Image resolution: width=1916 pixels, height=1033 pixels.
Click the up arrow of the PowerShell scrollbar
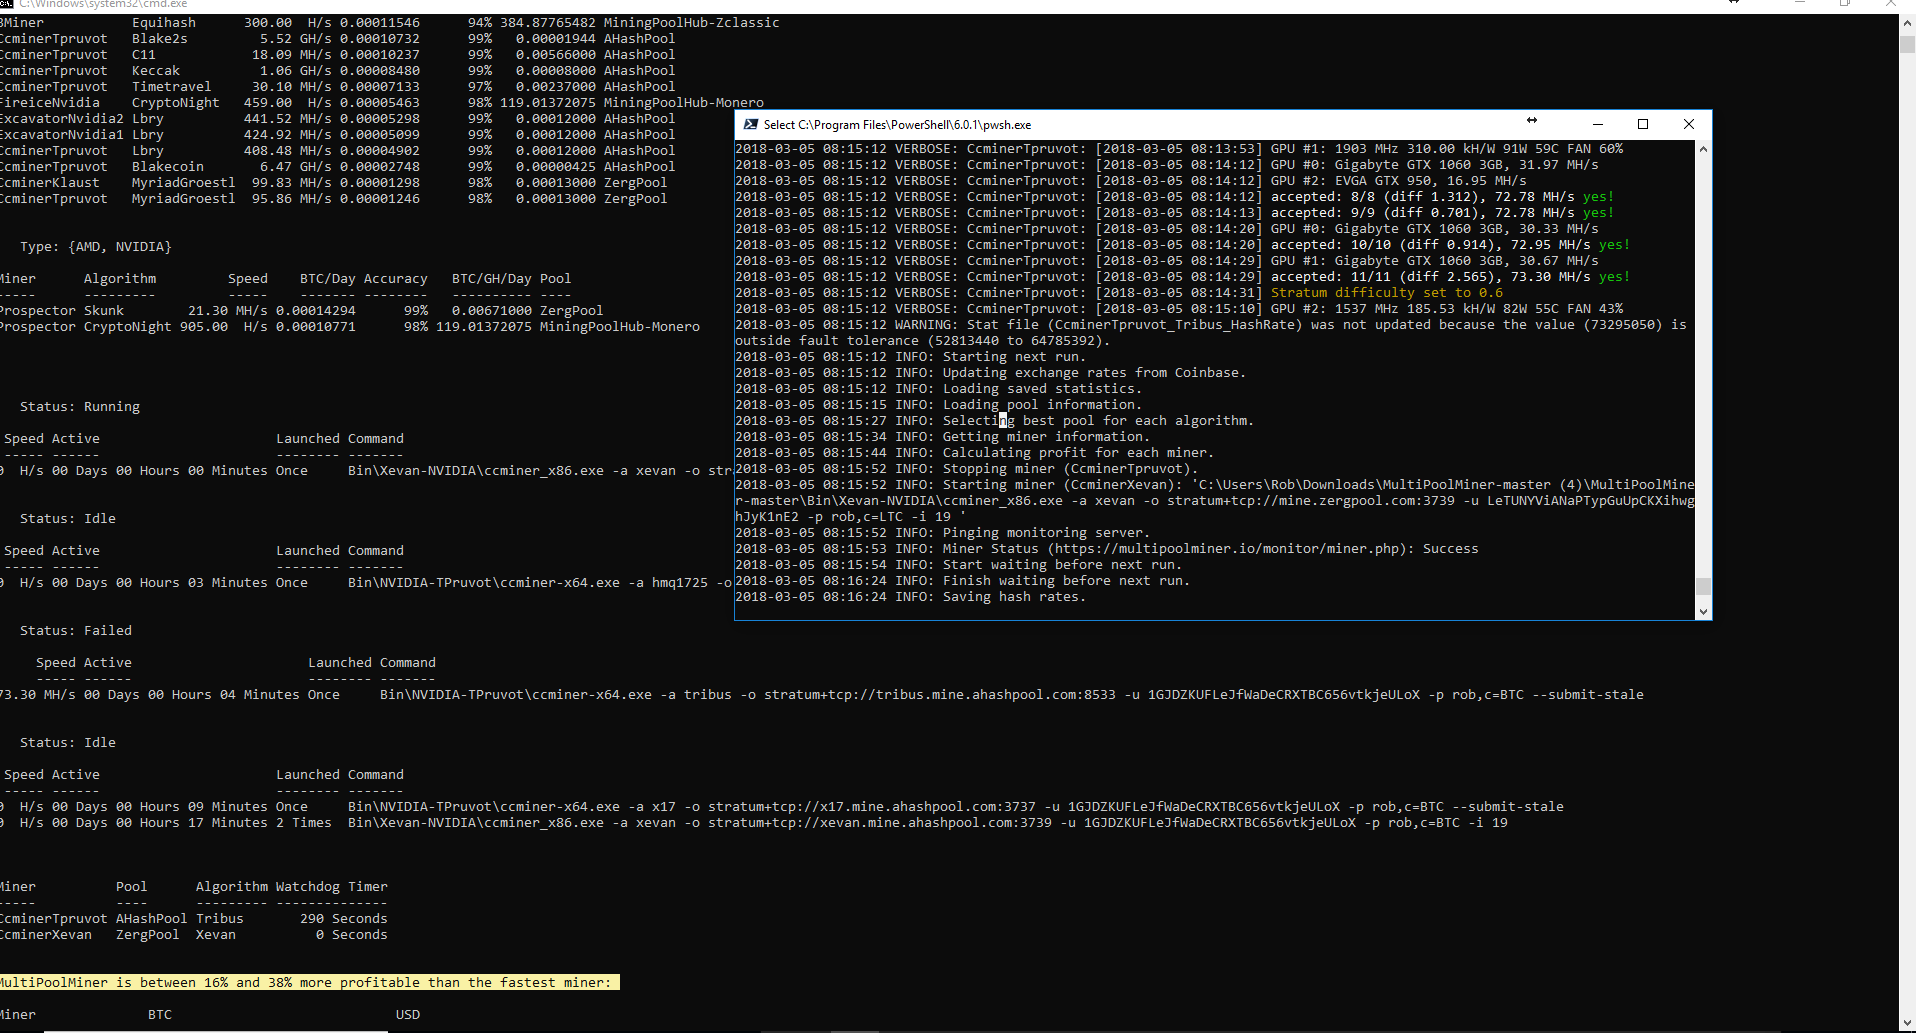[1702, 148]
